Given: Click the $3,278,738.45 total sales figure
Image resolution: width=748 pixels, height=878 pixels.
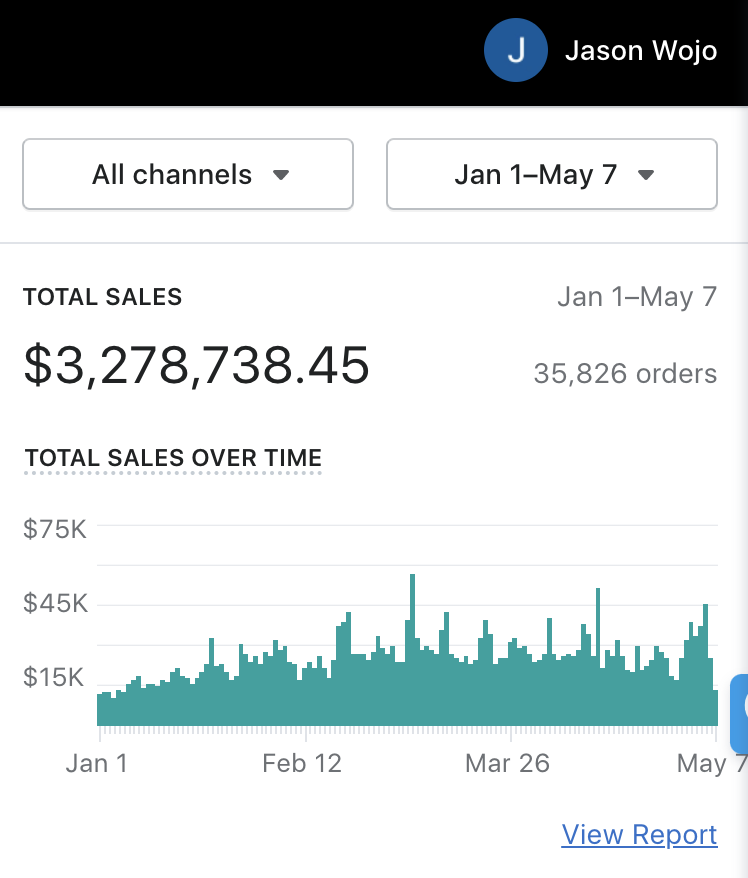Looking at the screenshot, I should click(196, 365).
